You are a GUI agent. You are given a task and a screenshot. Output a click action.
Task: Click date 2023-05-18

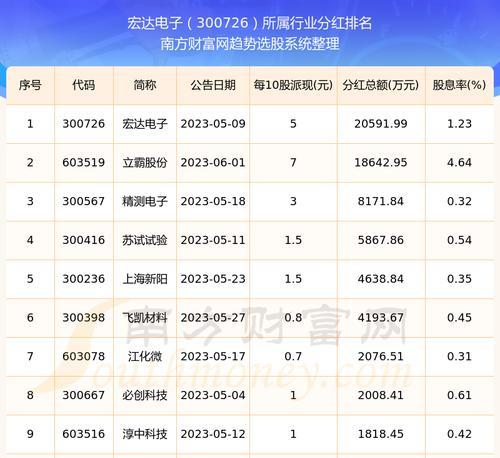tap(213, 201)
